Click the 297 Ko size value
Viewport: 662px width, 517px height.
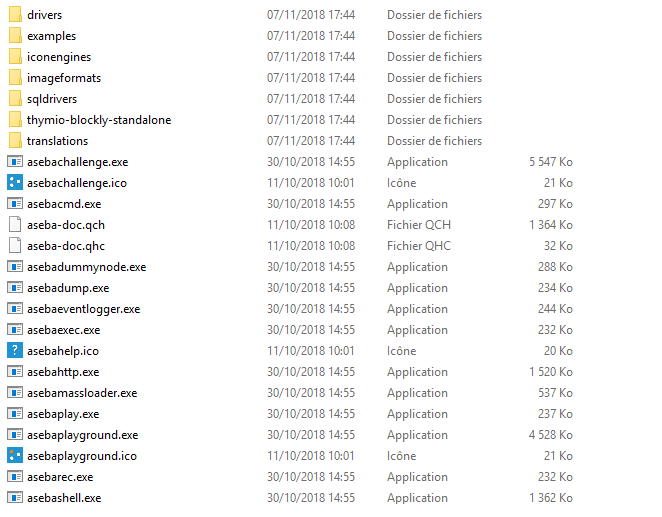(555, 204)
